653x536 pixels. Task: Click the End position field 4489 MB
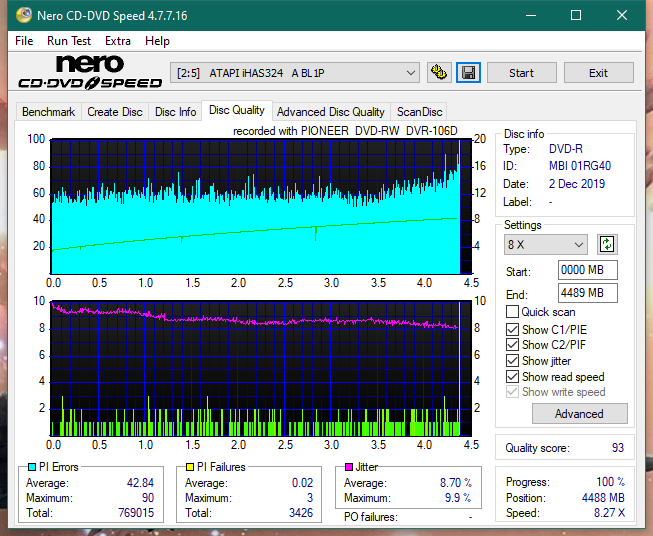pyautogui.click(x=587, y=293)
